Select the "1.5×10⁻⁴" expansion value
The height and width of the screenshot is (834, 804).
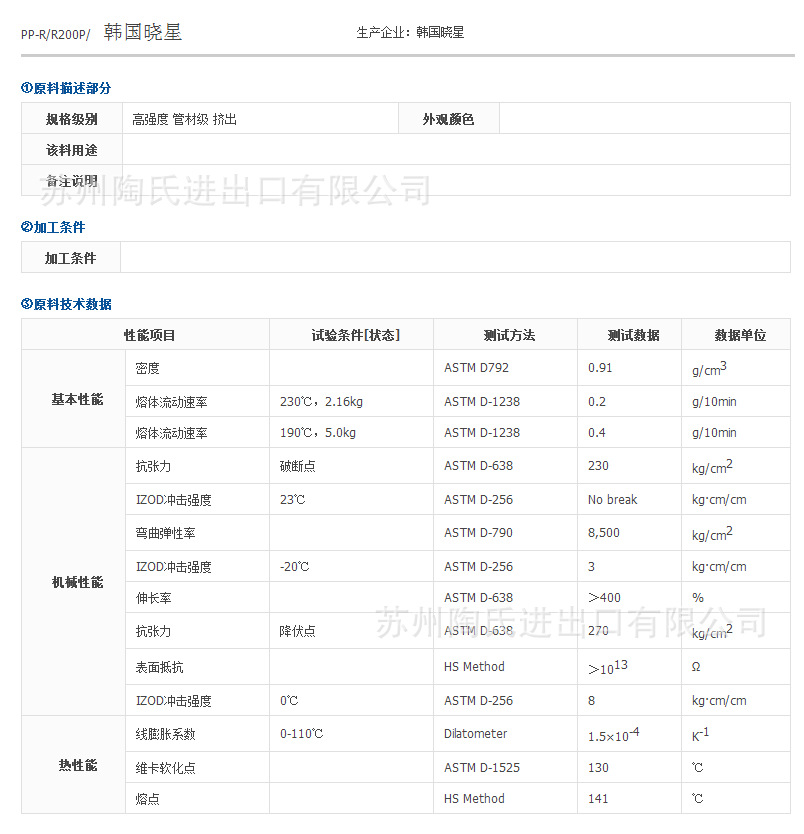tap(614, 735)
